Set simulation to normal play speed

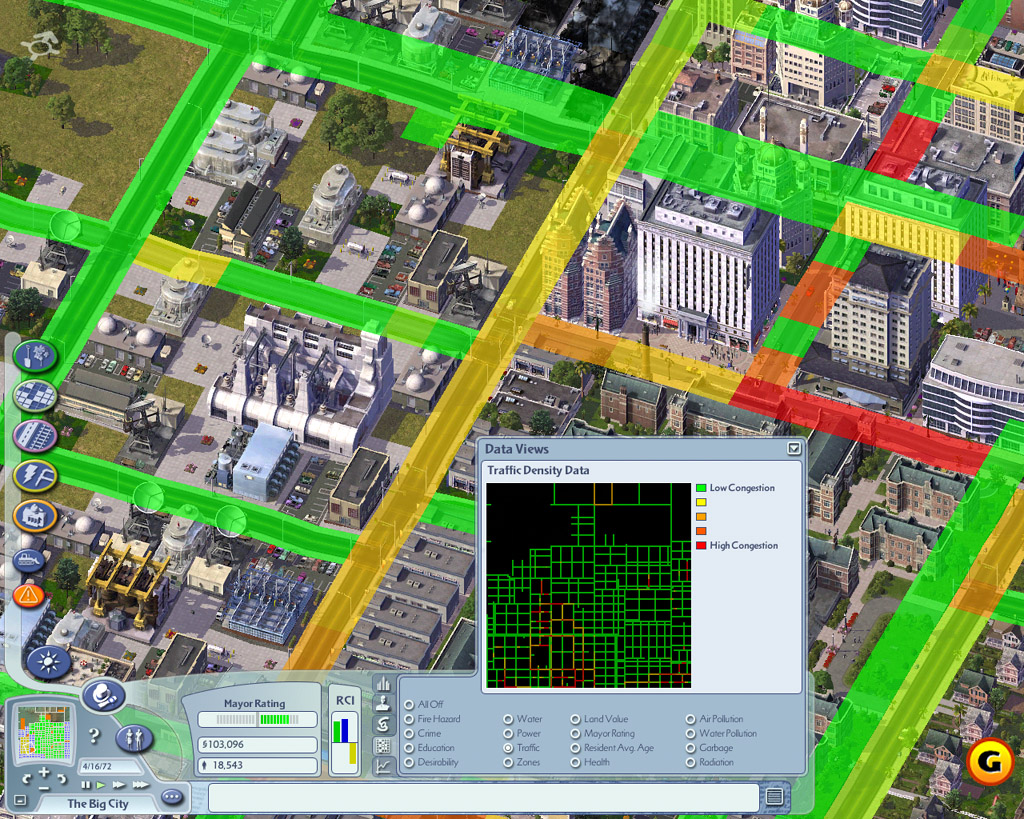pyautogui.click(x=101, y=784)
